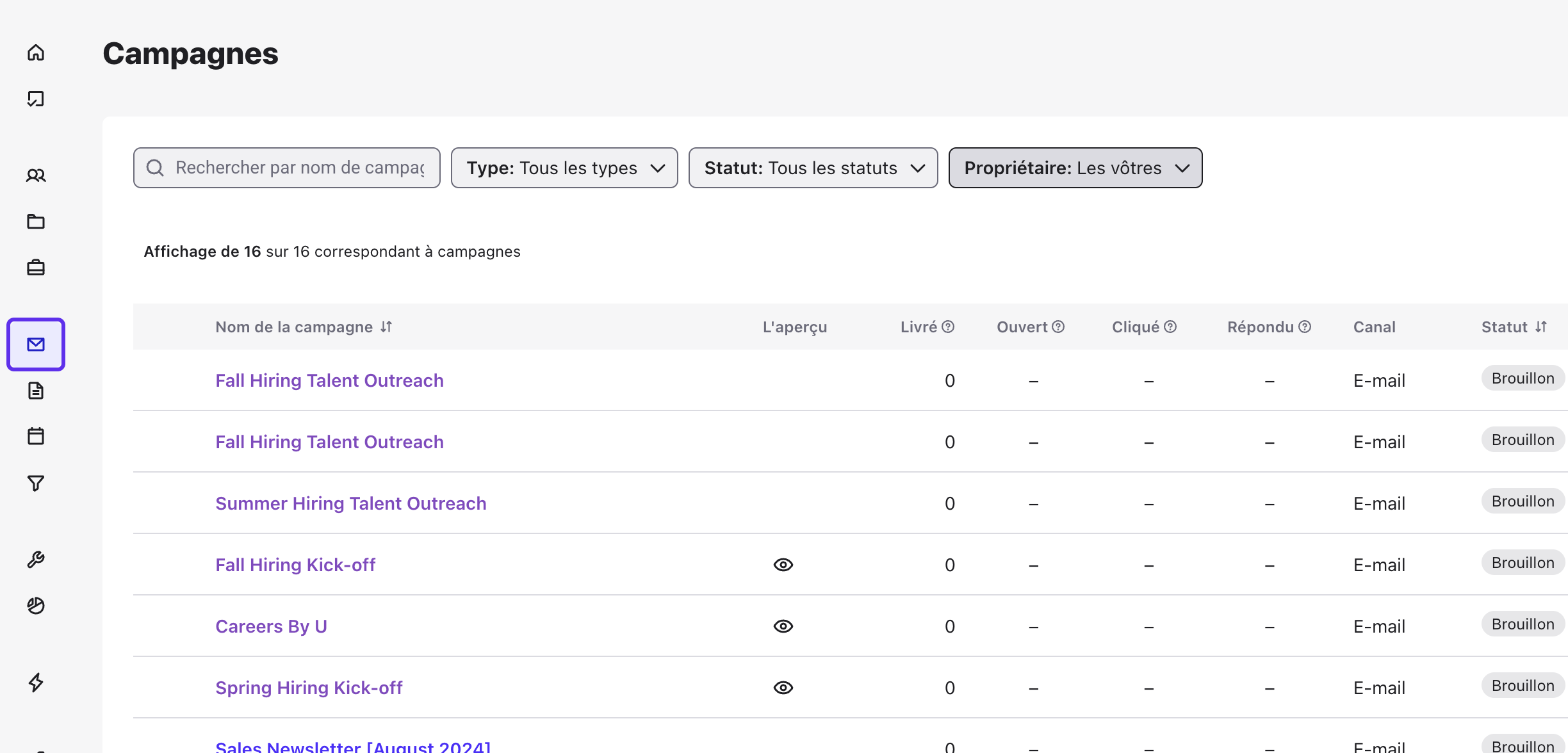1568x753 pixels.
Task: Open the briefcase jobs icon in sidebar
Action: (36, 268)
